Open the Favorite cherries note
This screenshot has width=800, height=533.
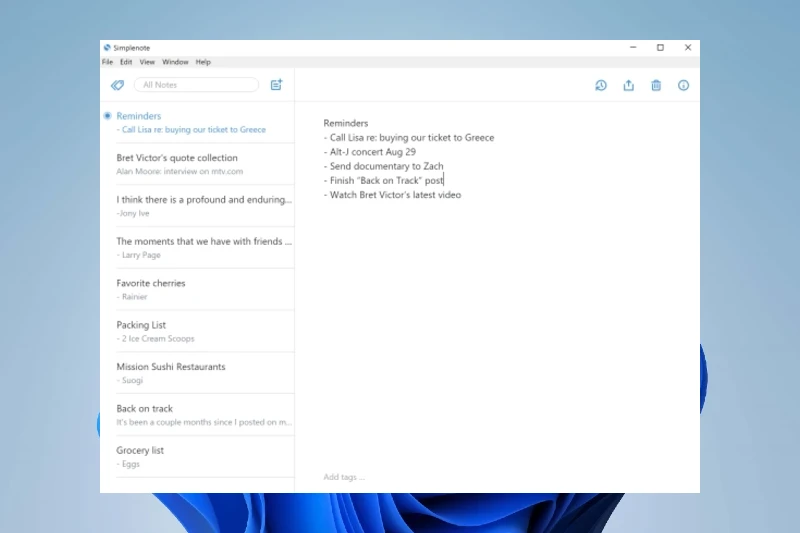[198, 290]
